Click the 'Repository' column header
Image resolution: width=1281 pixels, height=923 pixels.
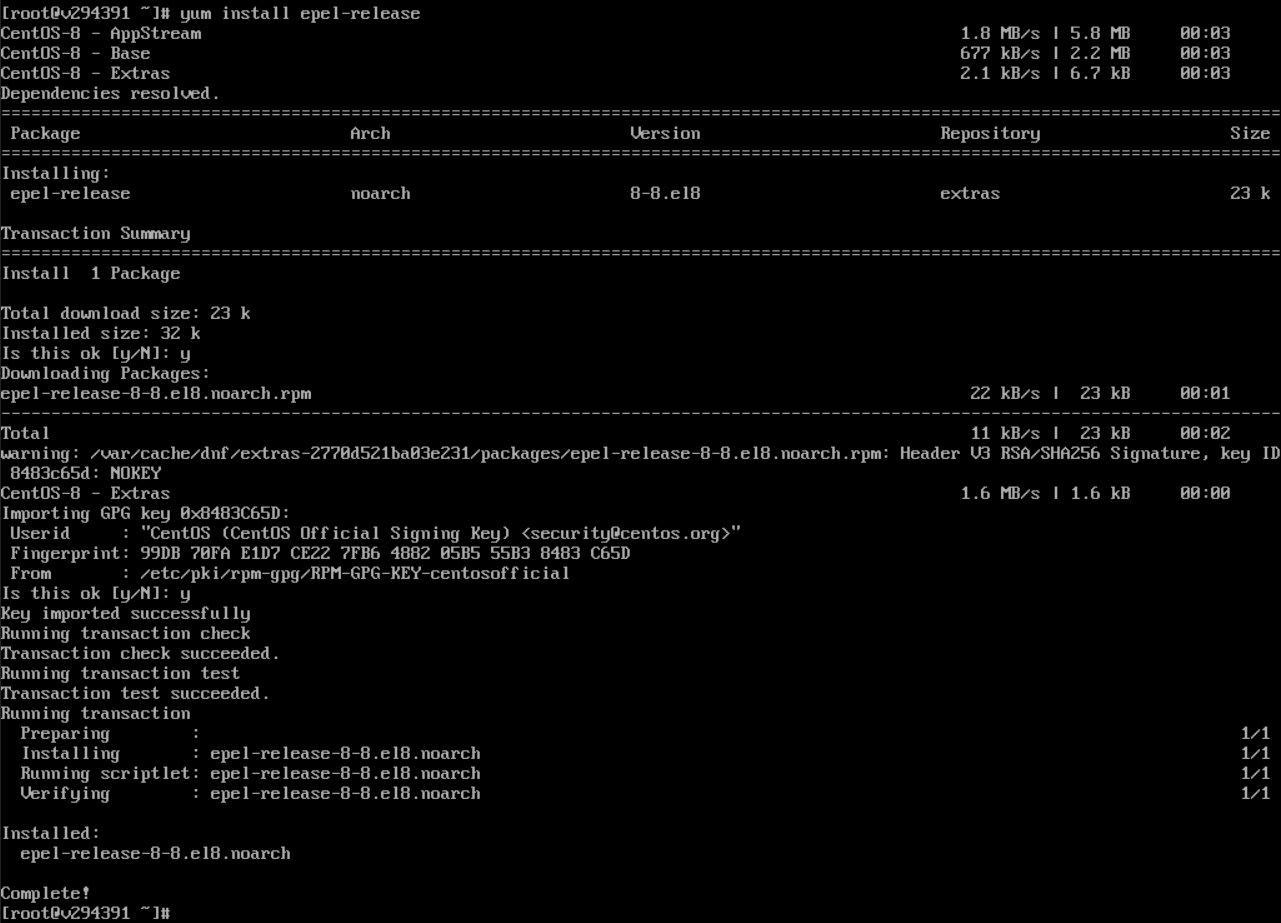tap(990, 133)
